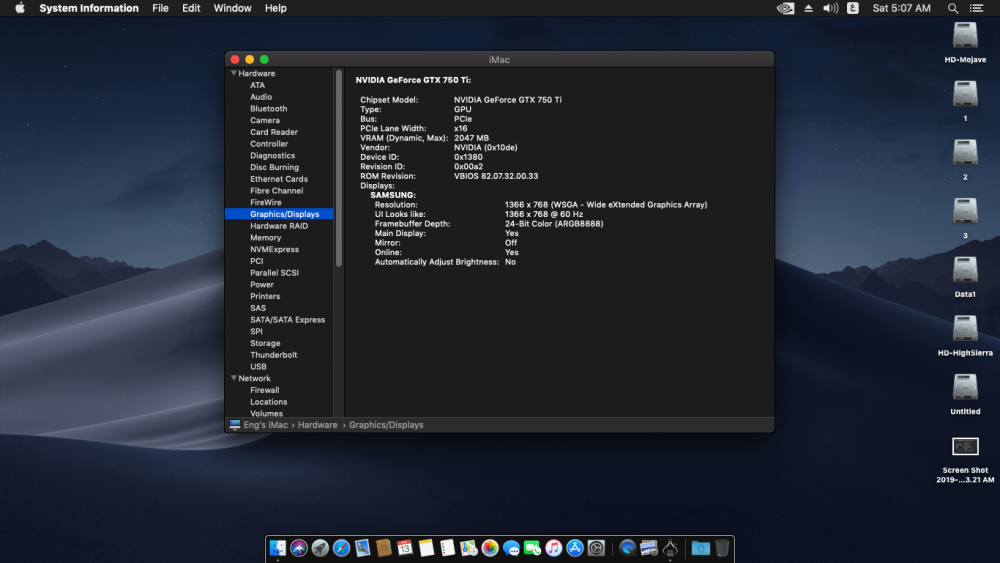The width and height of the screenshot is (1000, 563).
Task: Select USB in the sidebar
Action: [x=258, y=367]
